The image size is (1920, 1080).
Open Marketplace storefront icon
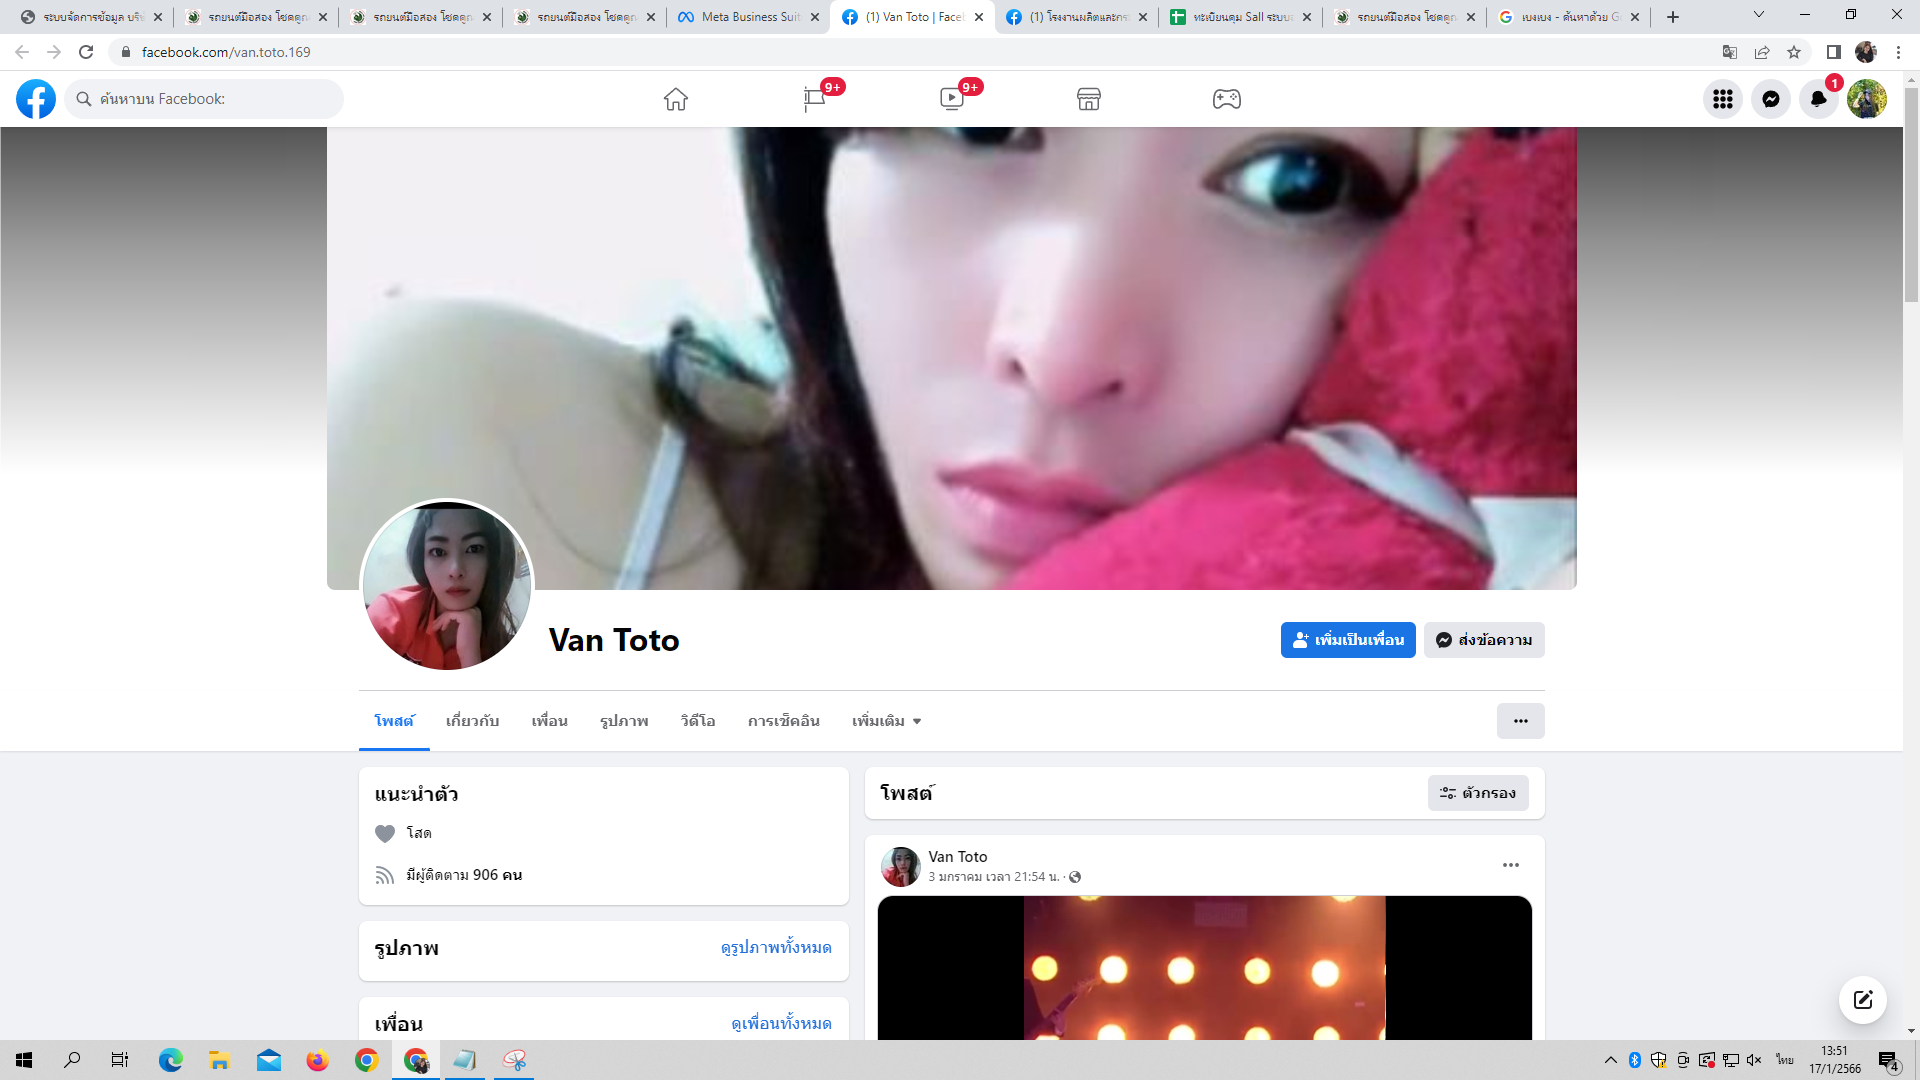(x=1089, y=99)
